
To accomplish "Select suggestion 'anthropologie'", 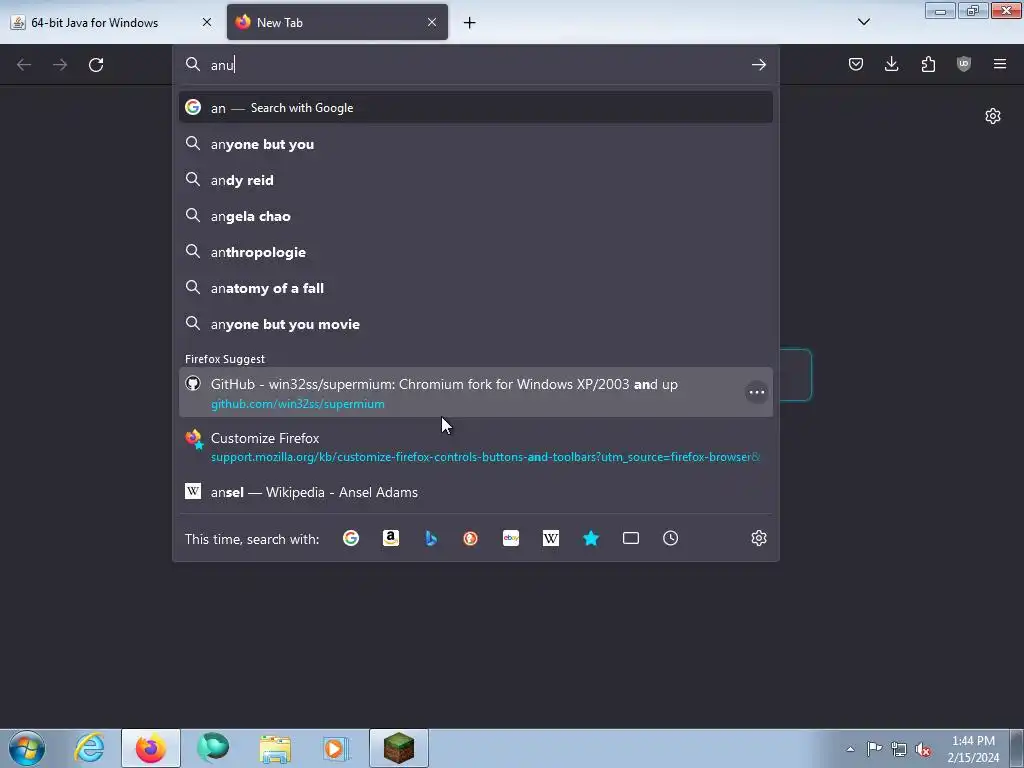I will pyautogui.click(x=475, y=252).
